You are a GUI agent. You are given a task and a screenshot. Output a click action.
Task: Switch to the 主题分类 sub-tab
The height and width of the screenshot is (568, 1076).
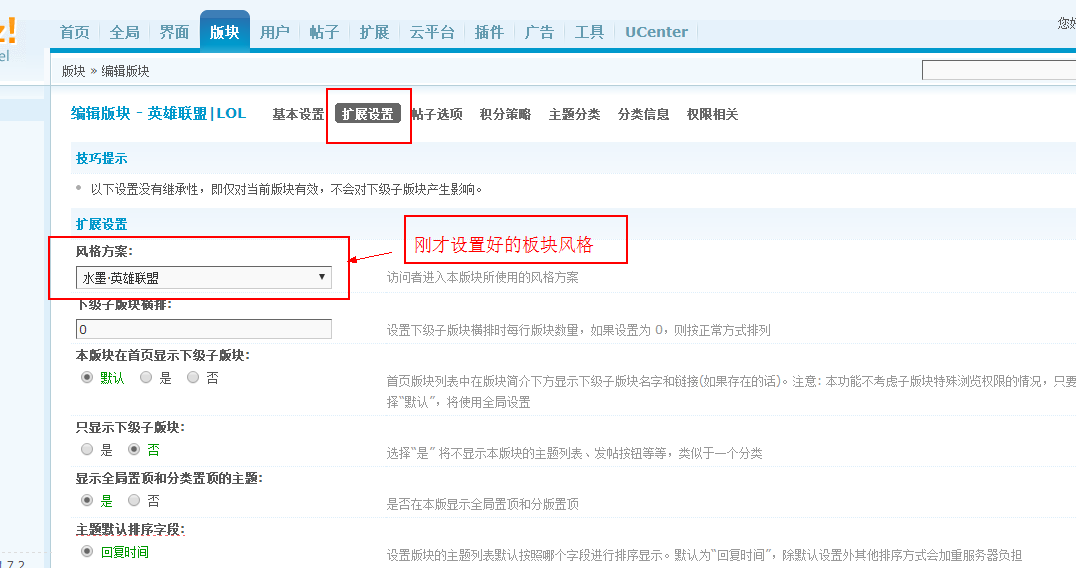574,115
